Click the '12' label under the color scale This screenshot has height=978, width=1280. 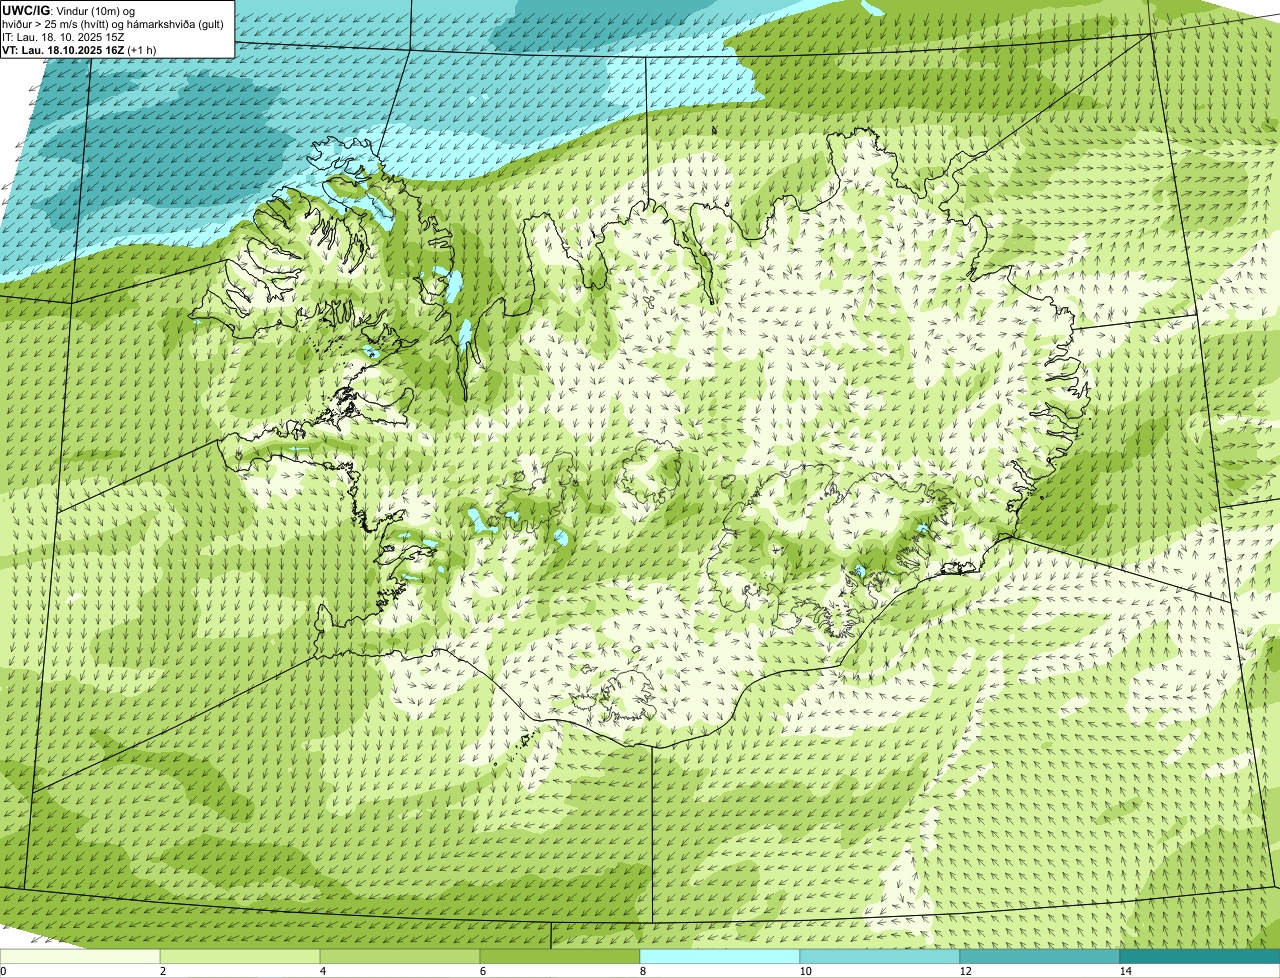tap(965, 971)
